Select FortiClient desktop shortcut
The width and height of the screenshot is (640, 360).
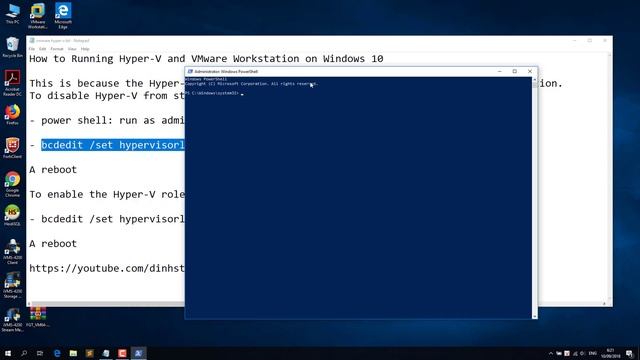[x=12, y=148]
